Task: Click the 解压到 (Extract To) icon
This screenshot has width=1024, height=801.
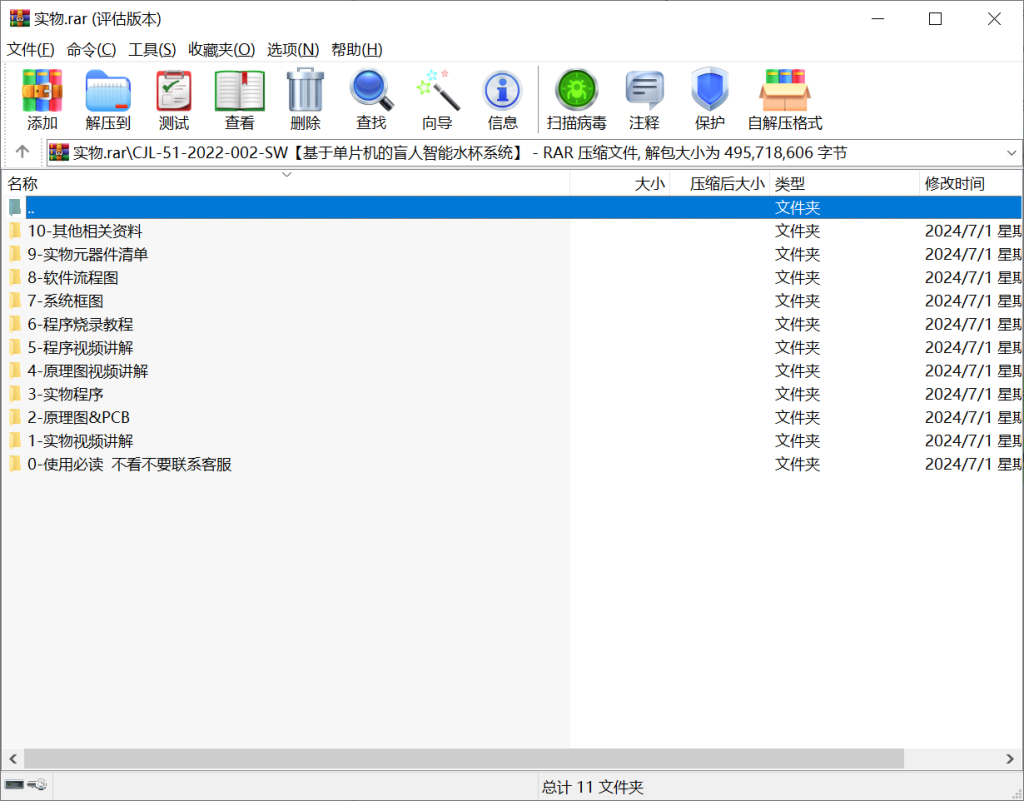Action: coord(108,100)
